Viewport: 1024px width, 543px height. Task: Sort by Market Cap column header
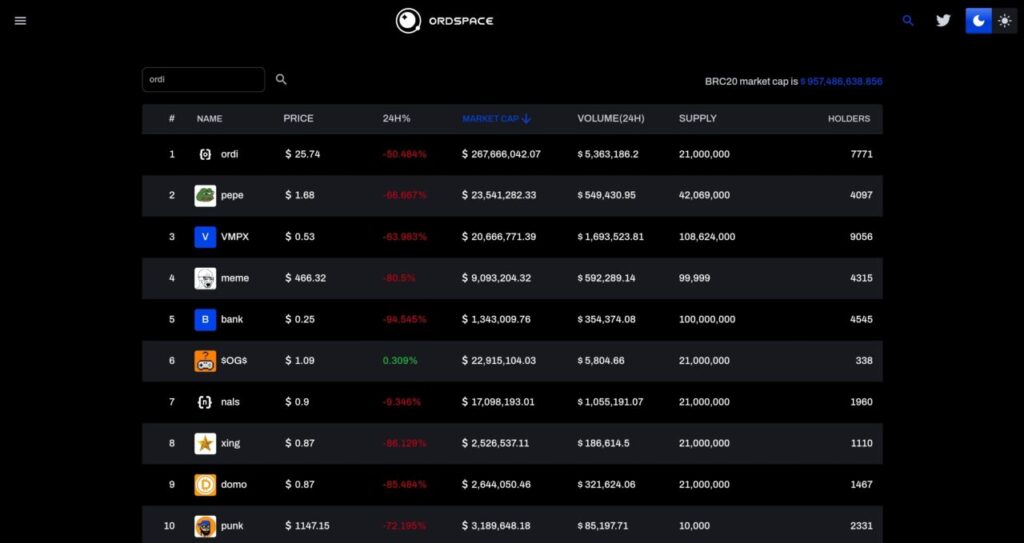[x=495, y=118]
